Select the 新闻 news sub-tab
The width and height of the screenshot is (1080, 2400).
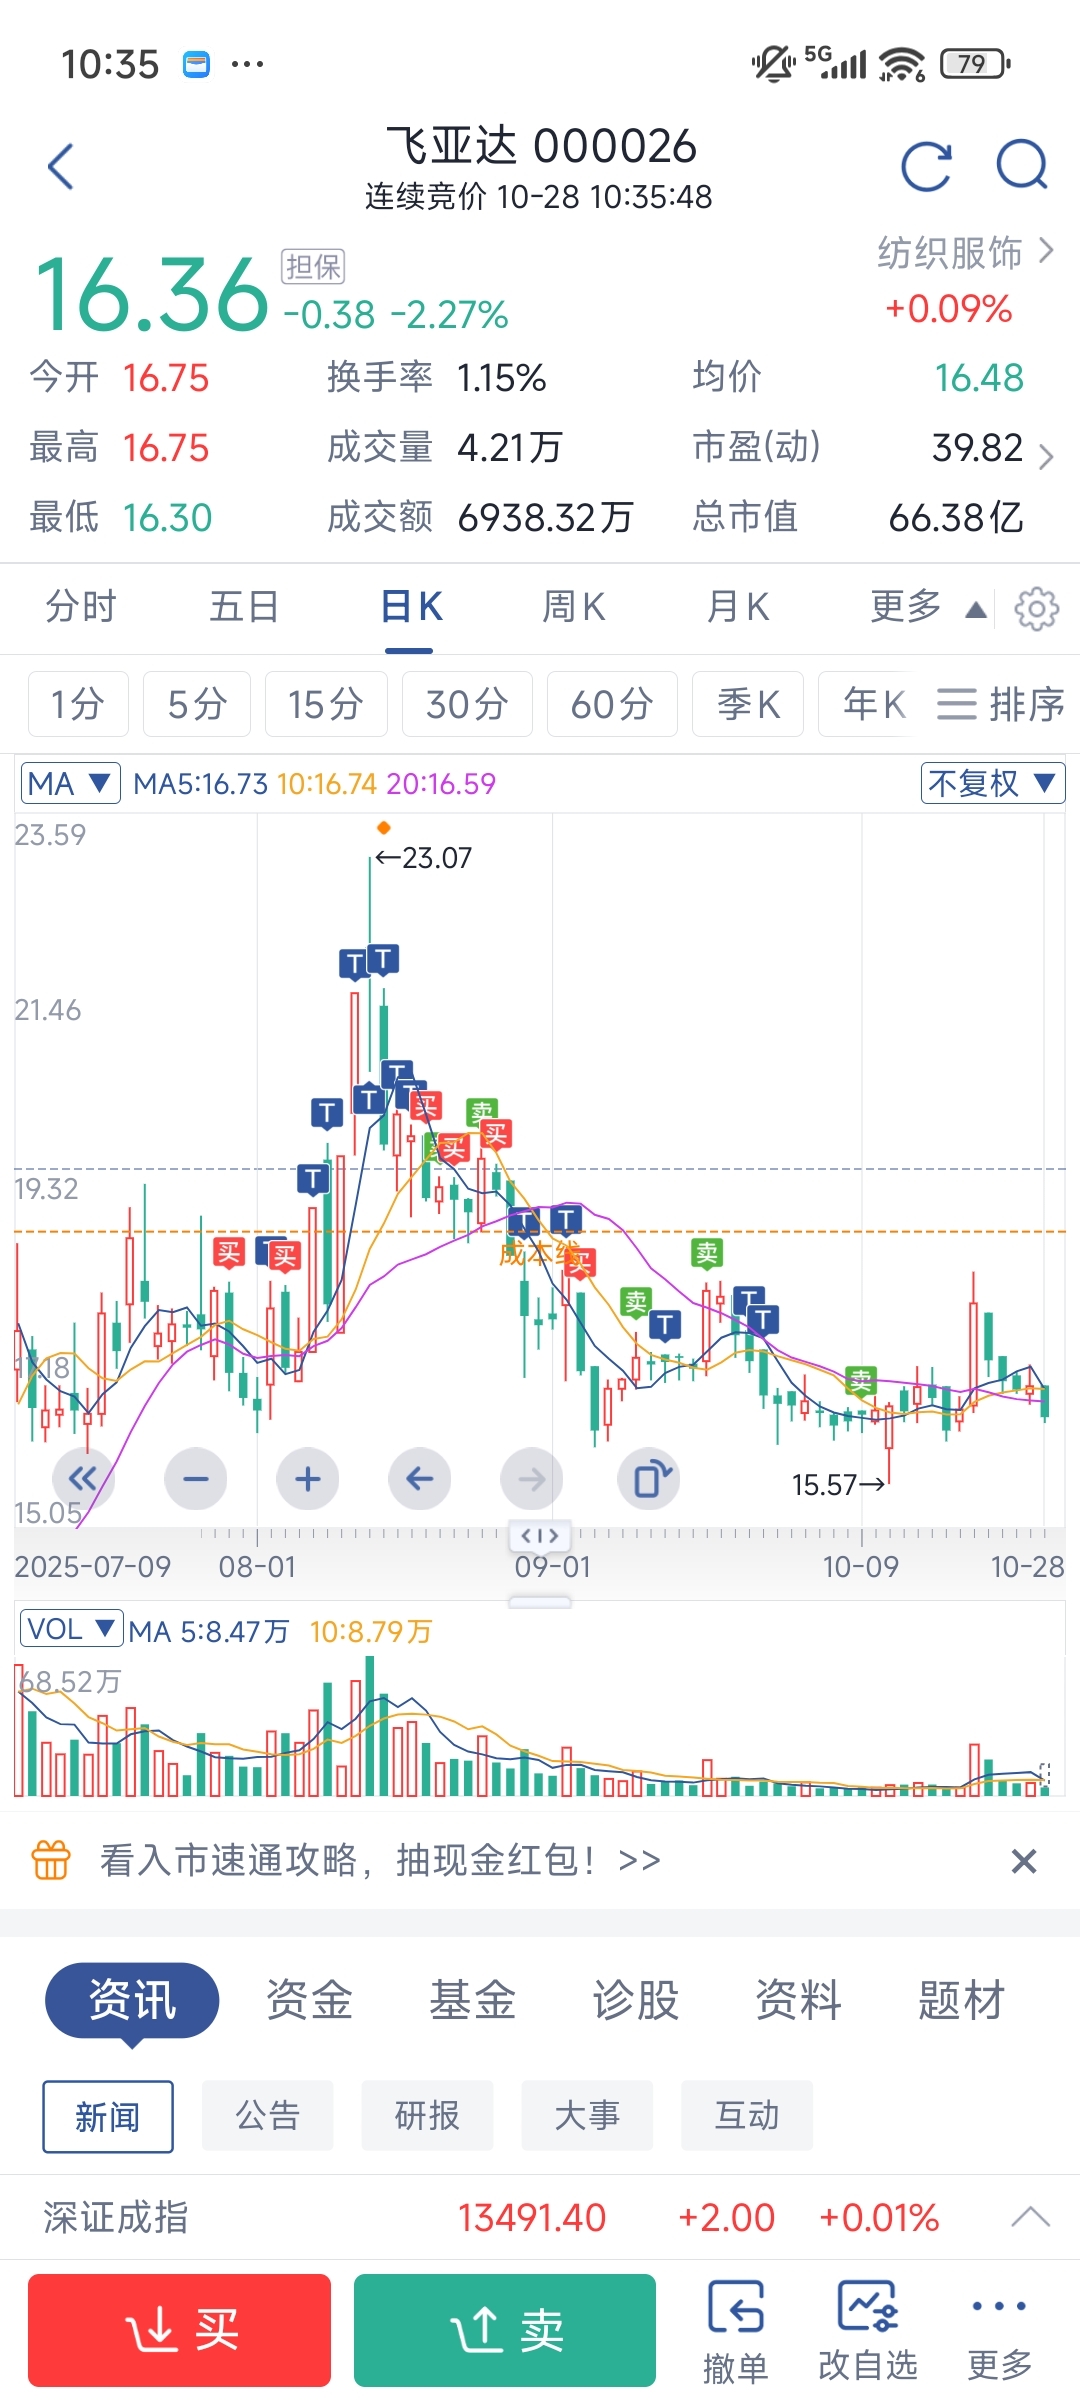click(x=108, y=2116)
